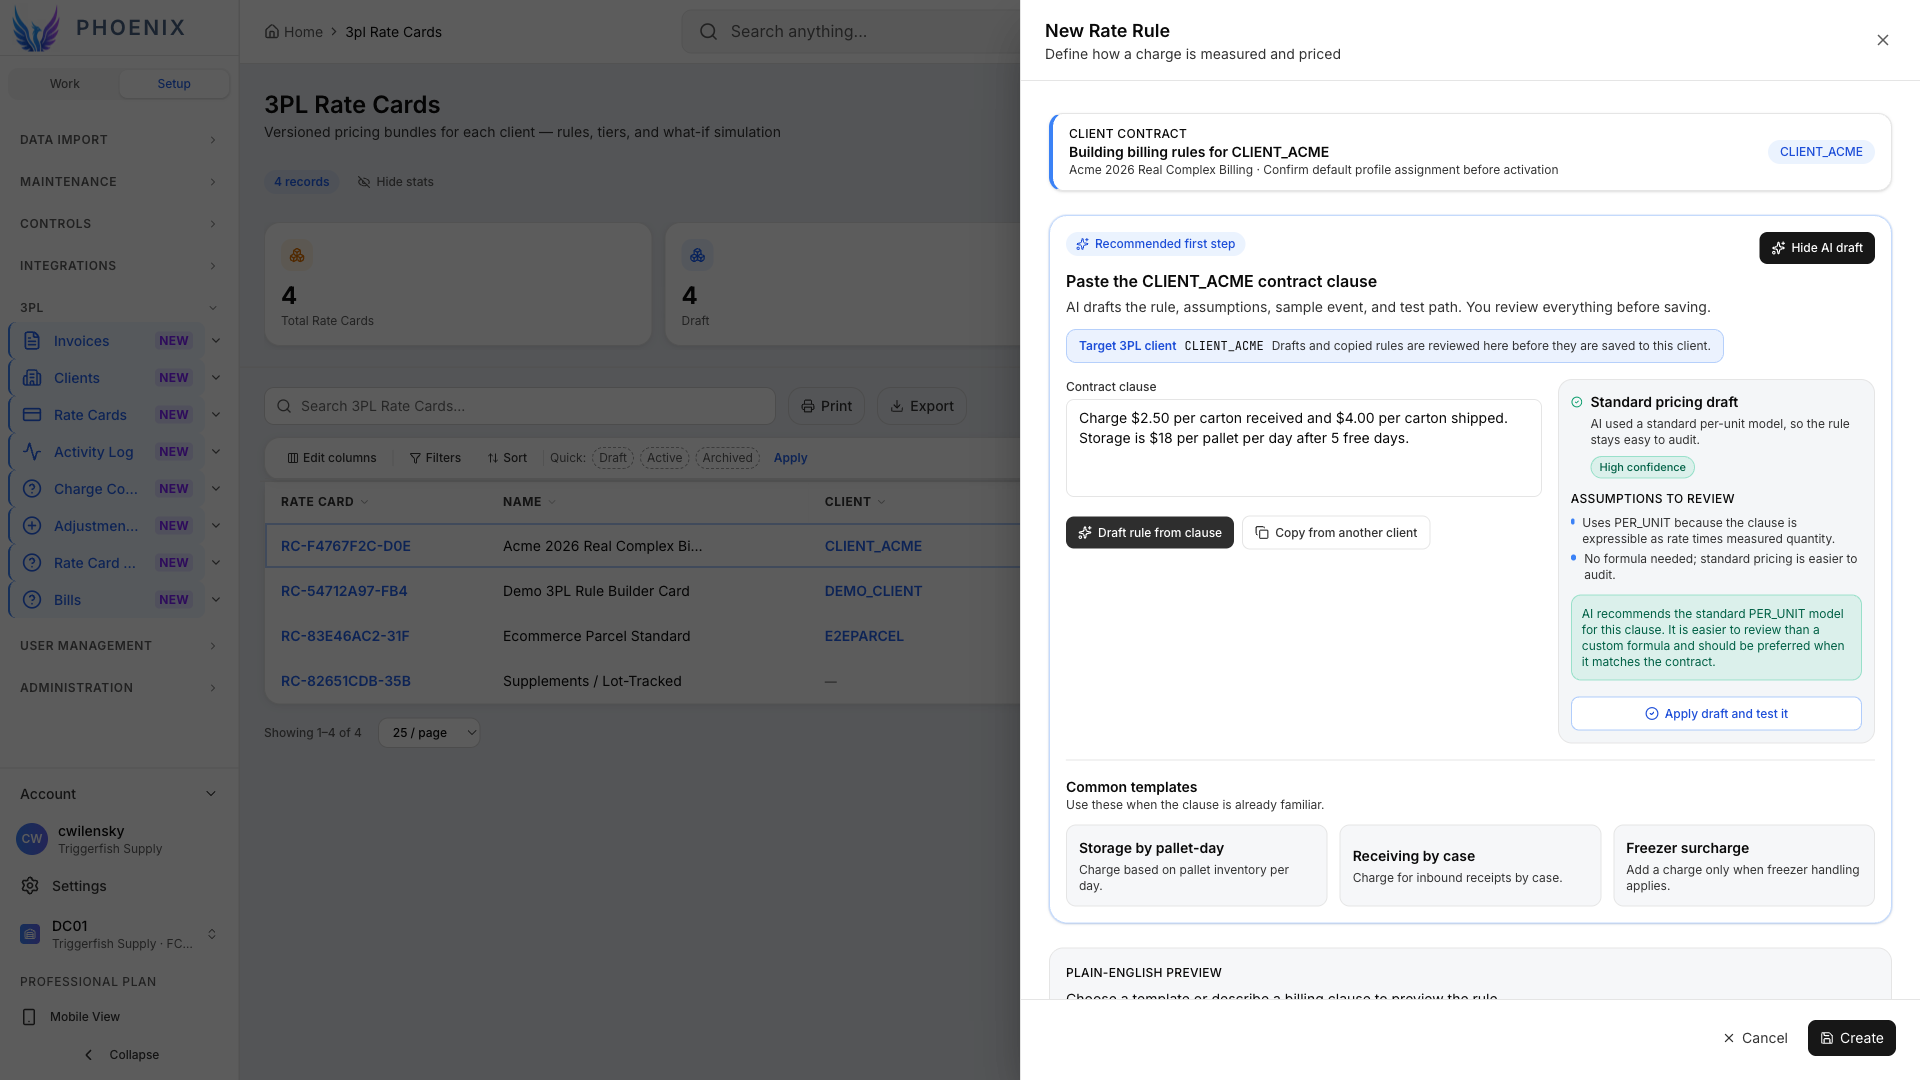Expand the Data Import section
The image size is (1920, 1080).
119,140
